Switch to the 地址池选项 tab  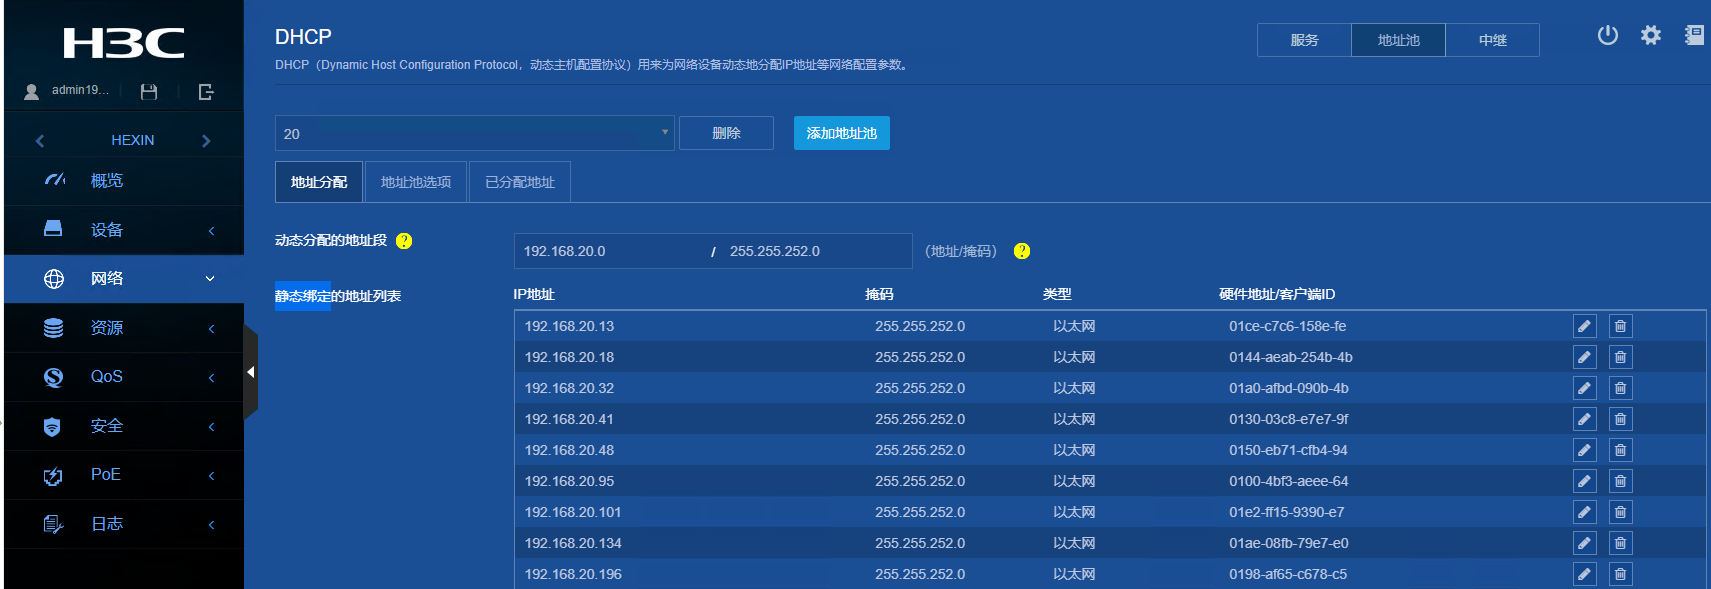pyautogui.click(x=415, y=182)
